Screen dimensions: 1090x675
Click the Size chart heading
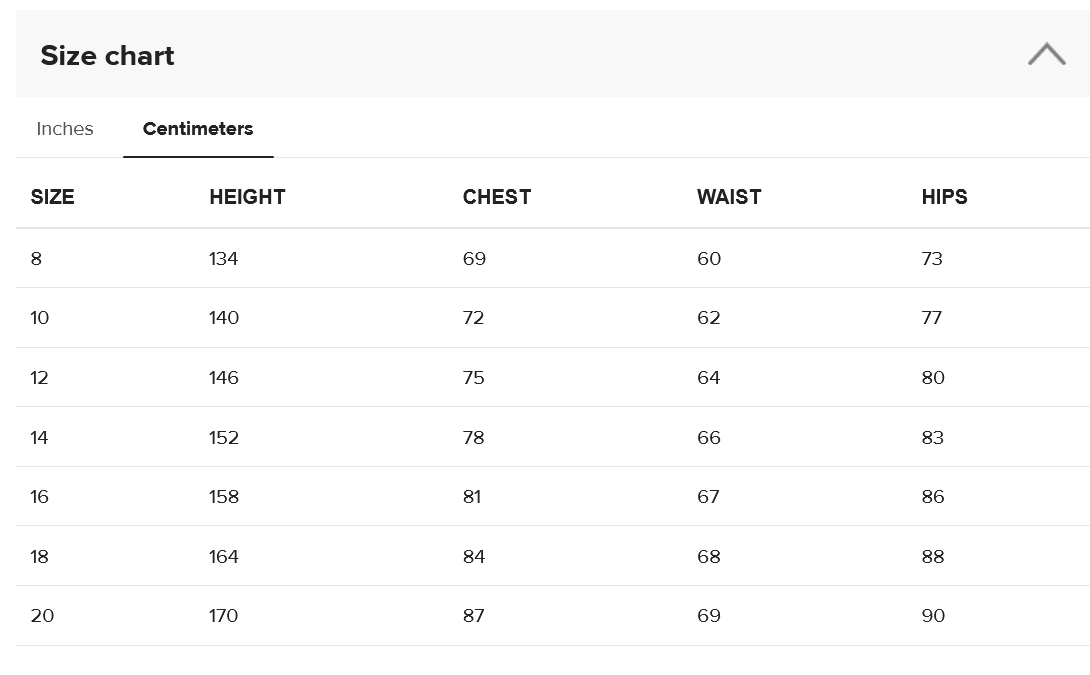click(x=107, y=56)
